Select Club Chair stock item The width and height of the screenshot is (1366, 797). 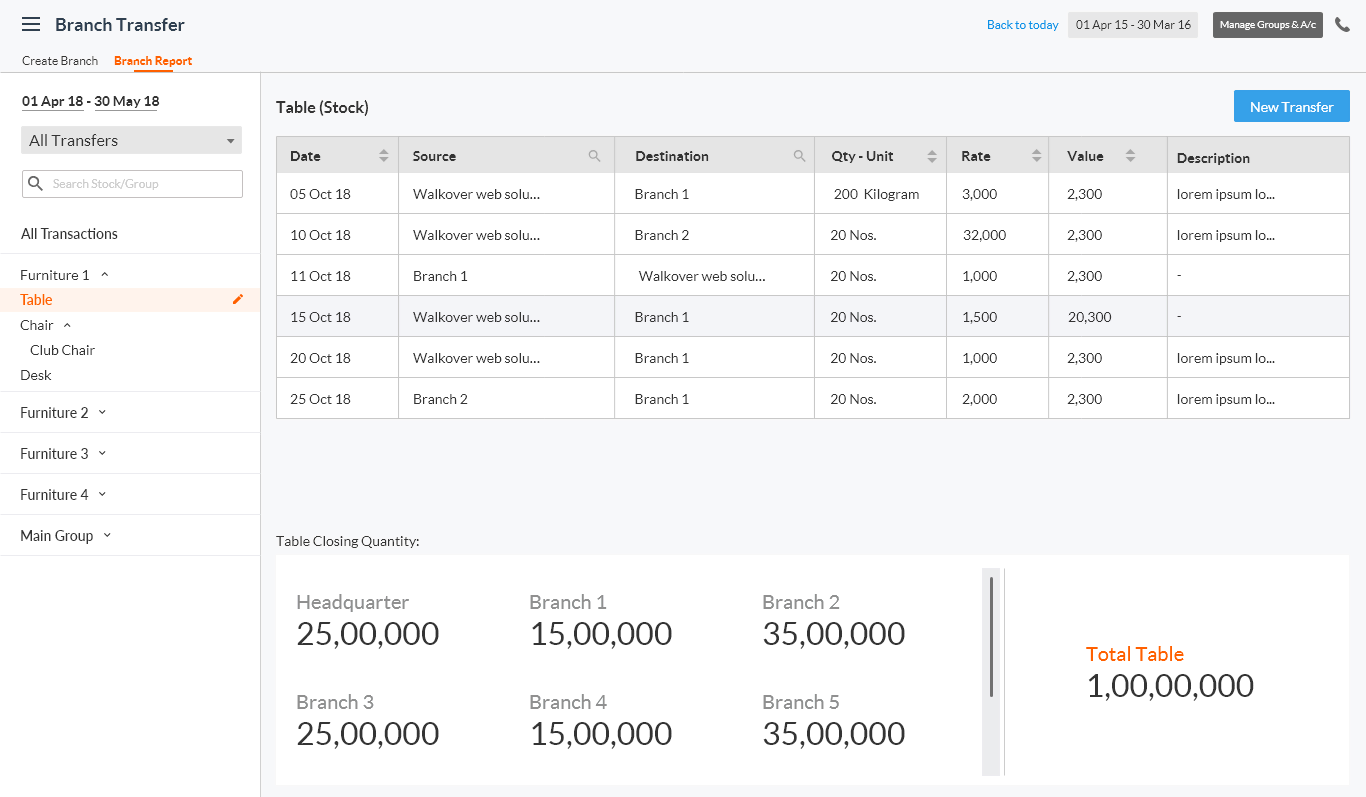click(62, 350)
